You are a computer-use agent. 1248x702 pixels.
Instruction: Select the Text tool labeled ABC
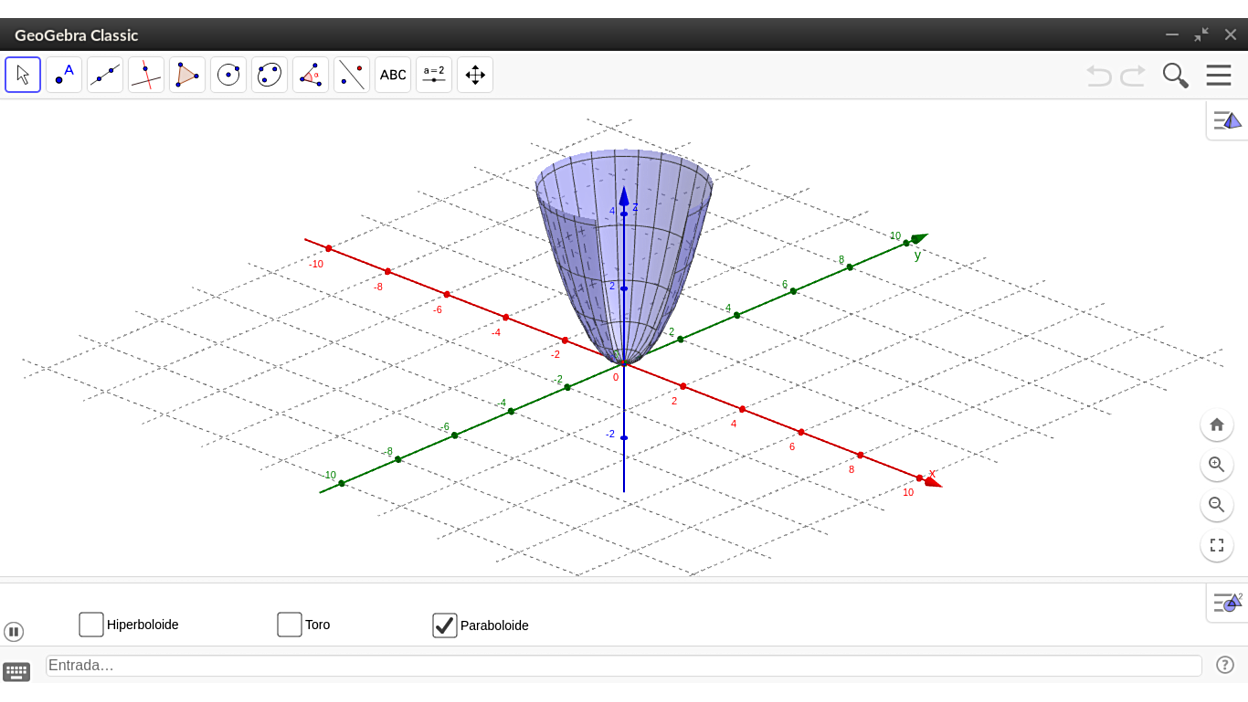pyautogui.click(x=392, y=74)
